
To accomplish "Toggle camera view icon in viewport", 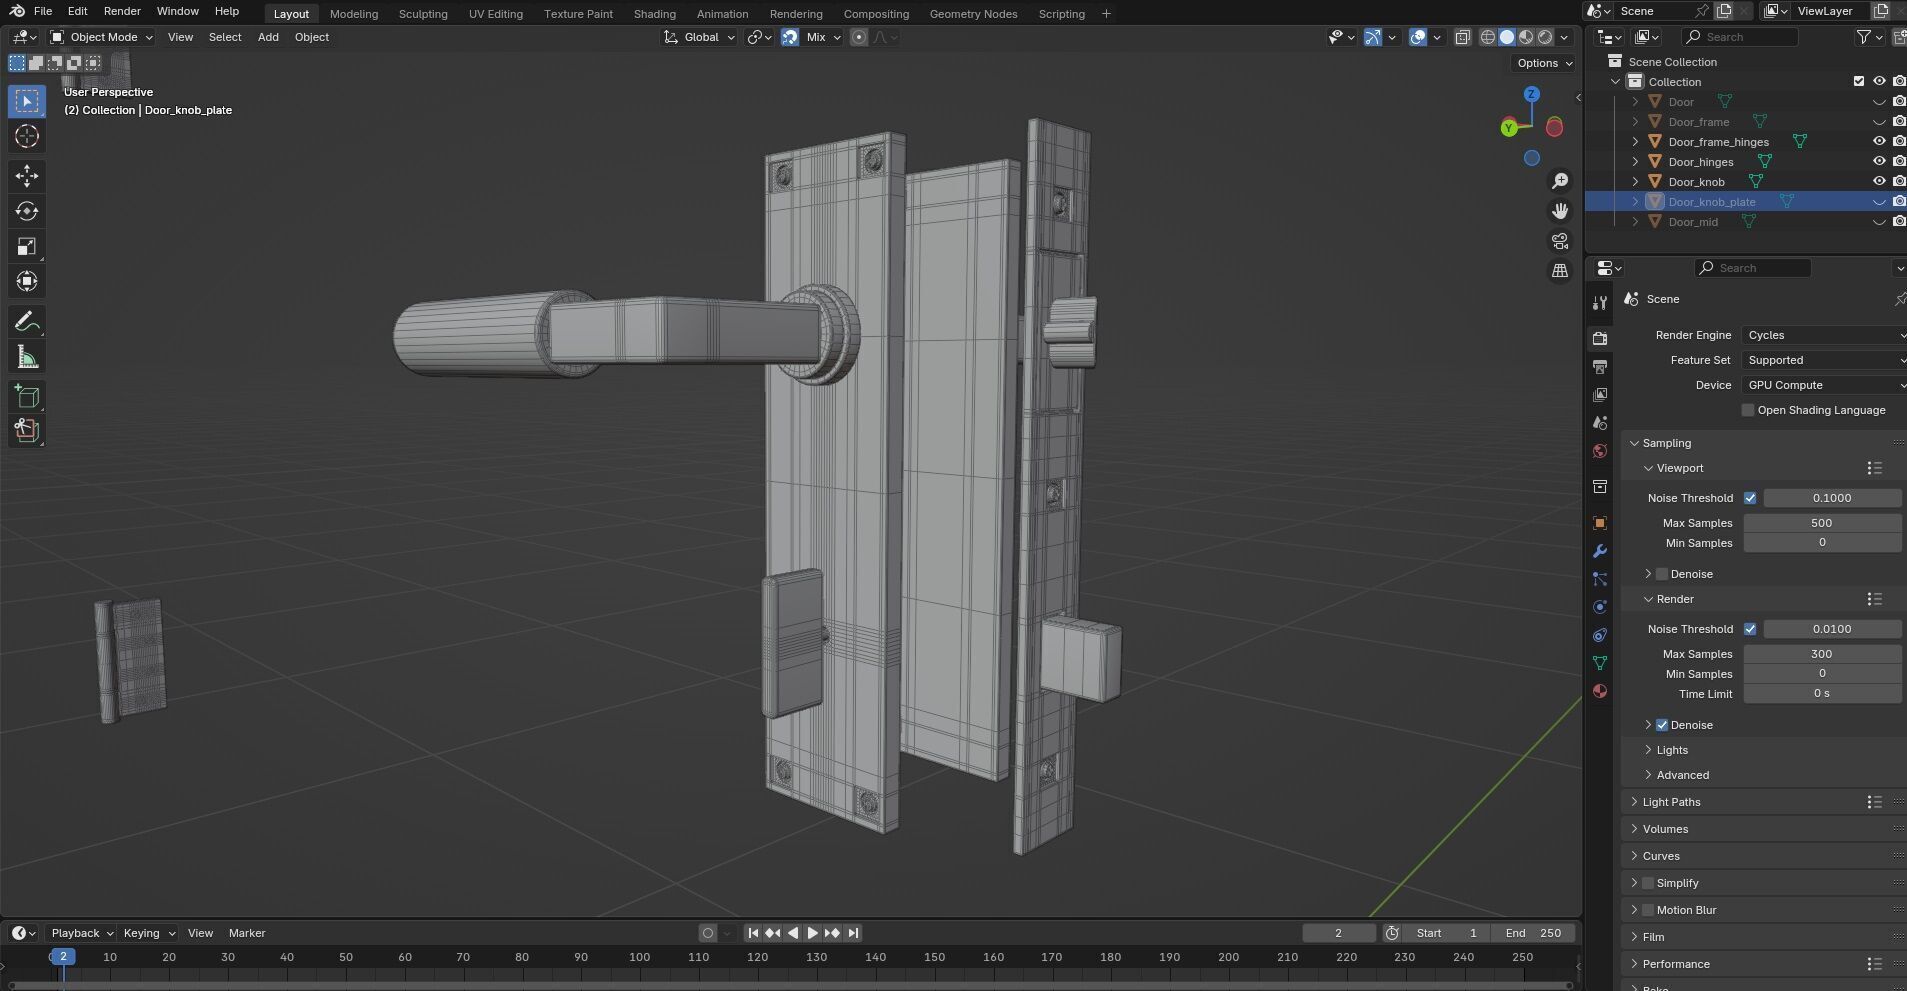I will pyautogui.click(x=1560, y=241).
